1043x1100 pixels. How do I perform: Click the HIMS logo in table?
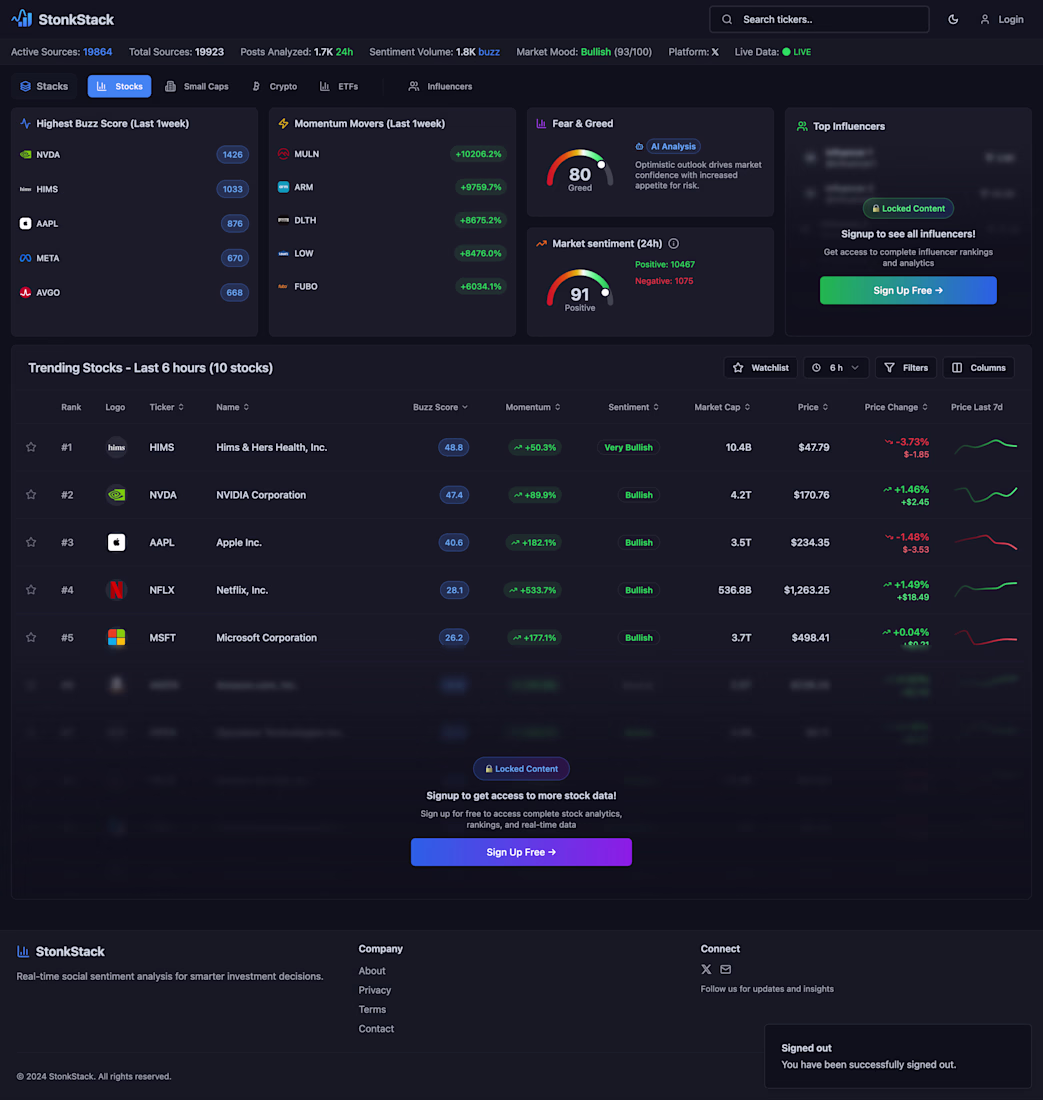[x=116, y=447]
